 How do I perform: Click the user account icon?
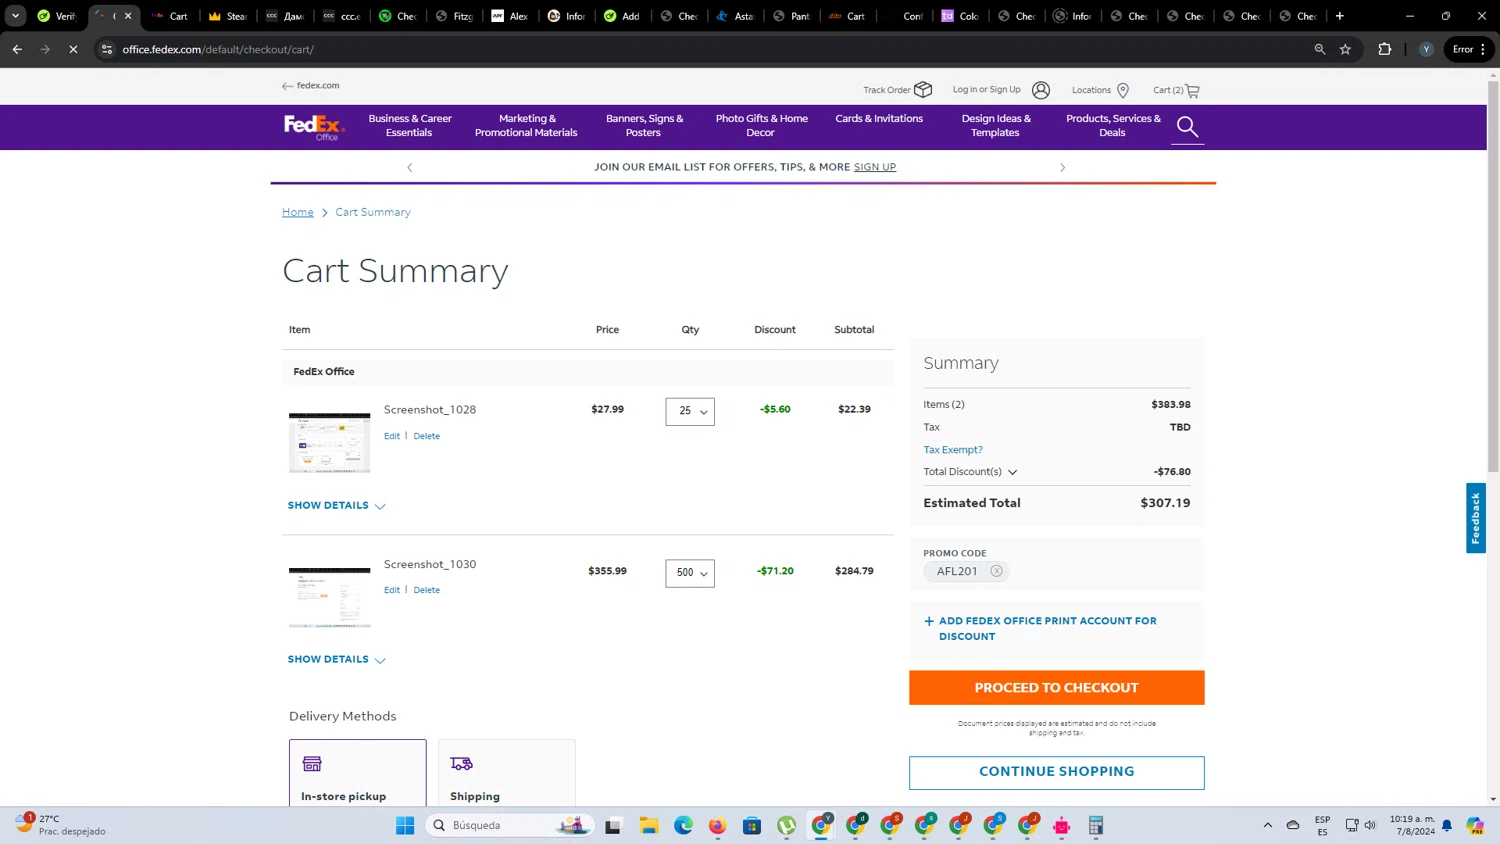pos(1041,90)
